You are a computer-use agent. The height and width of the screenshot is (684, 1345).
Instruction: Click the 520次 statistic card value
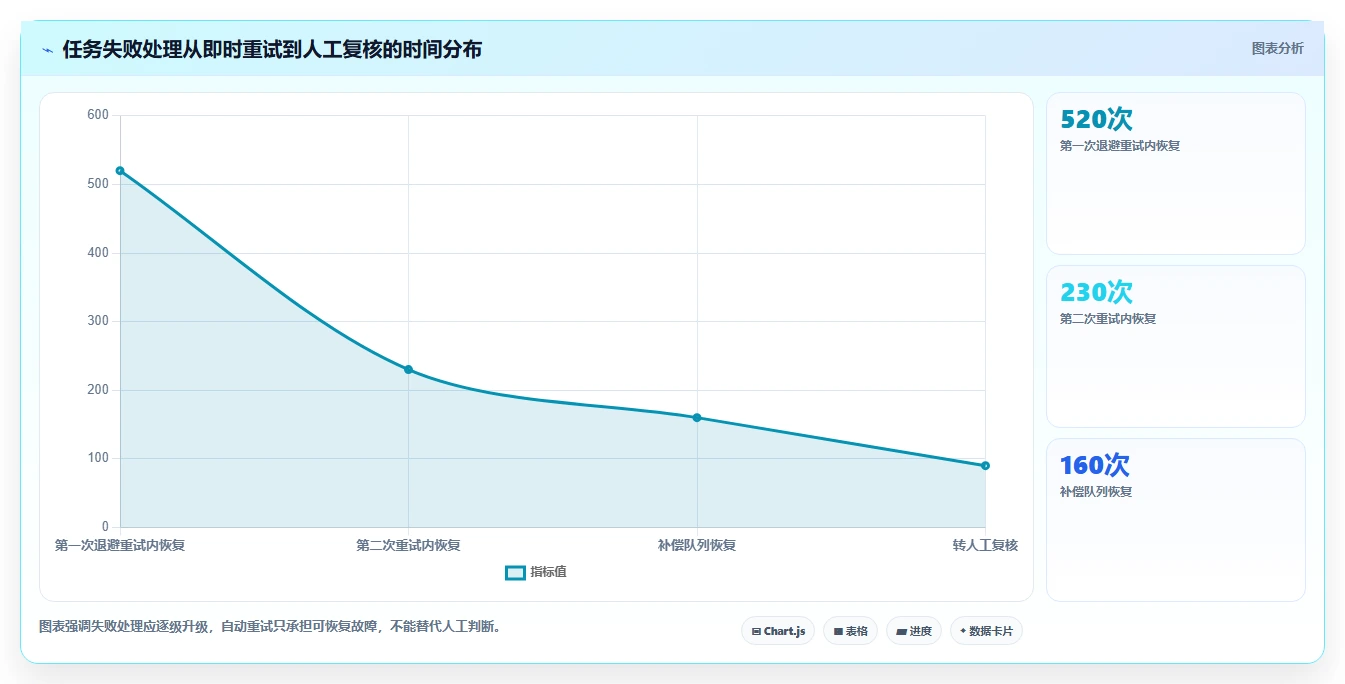[x=1096, y=120]
